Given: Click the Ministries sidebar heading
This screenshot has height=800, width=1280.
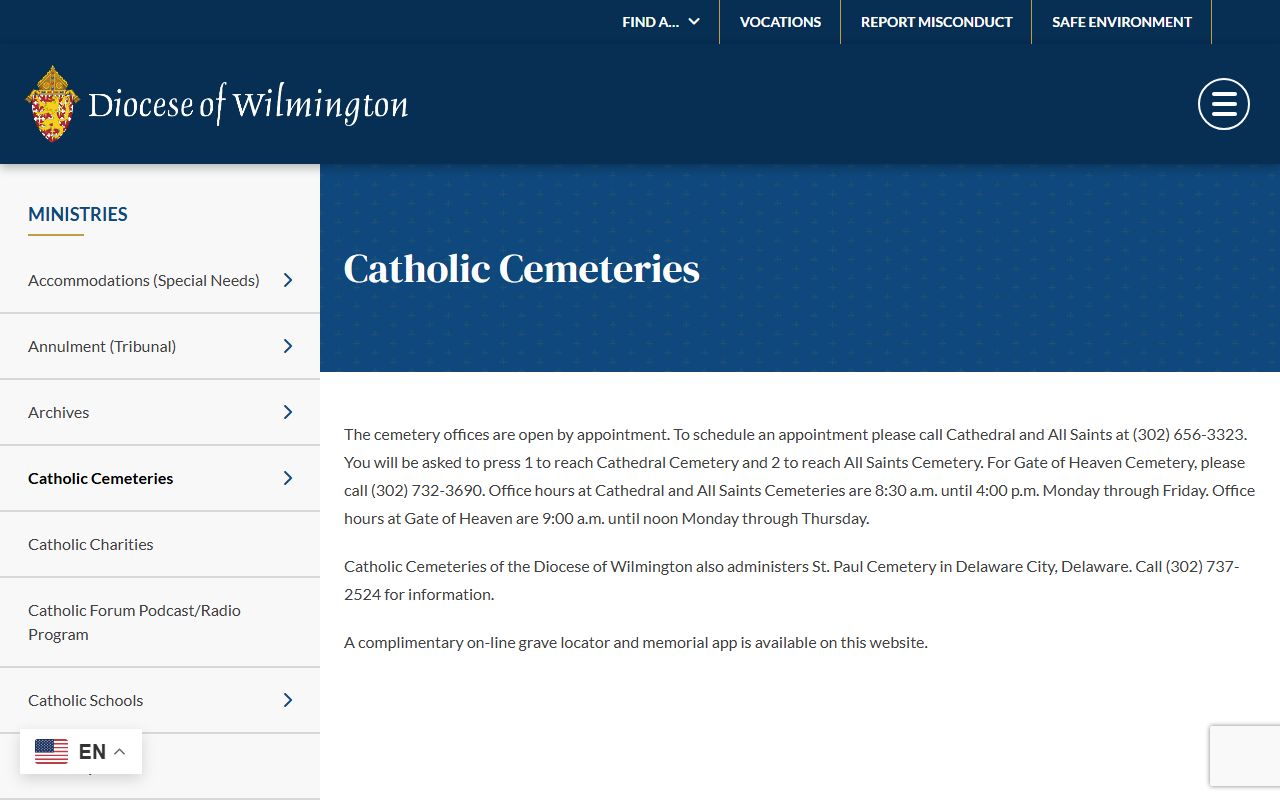Looking at the screenshot, I should (78, 214).
